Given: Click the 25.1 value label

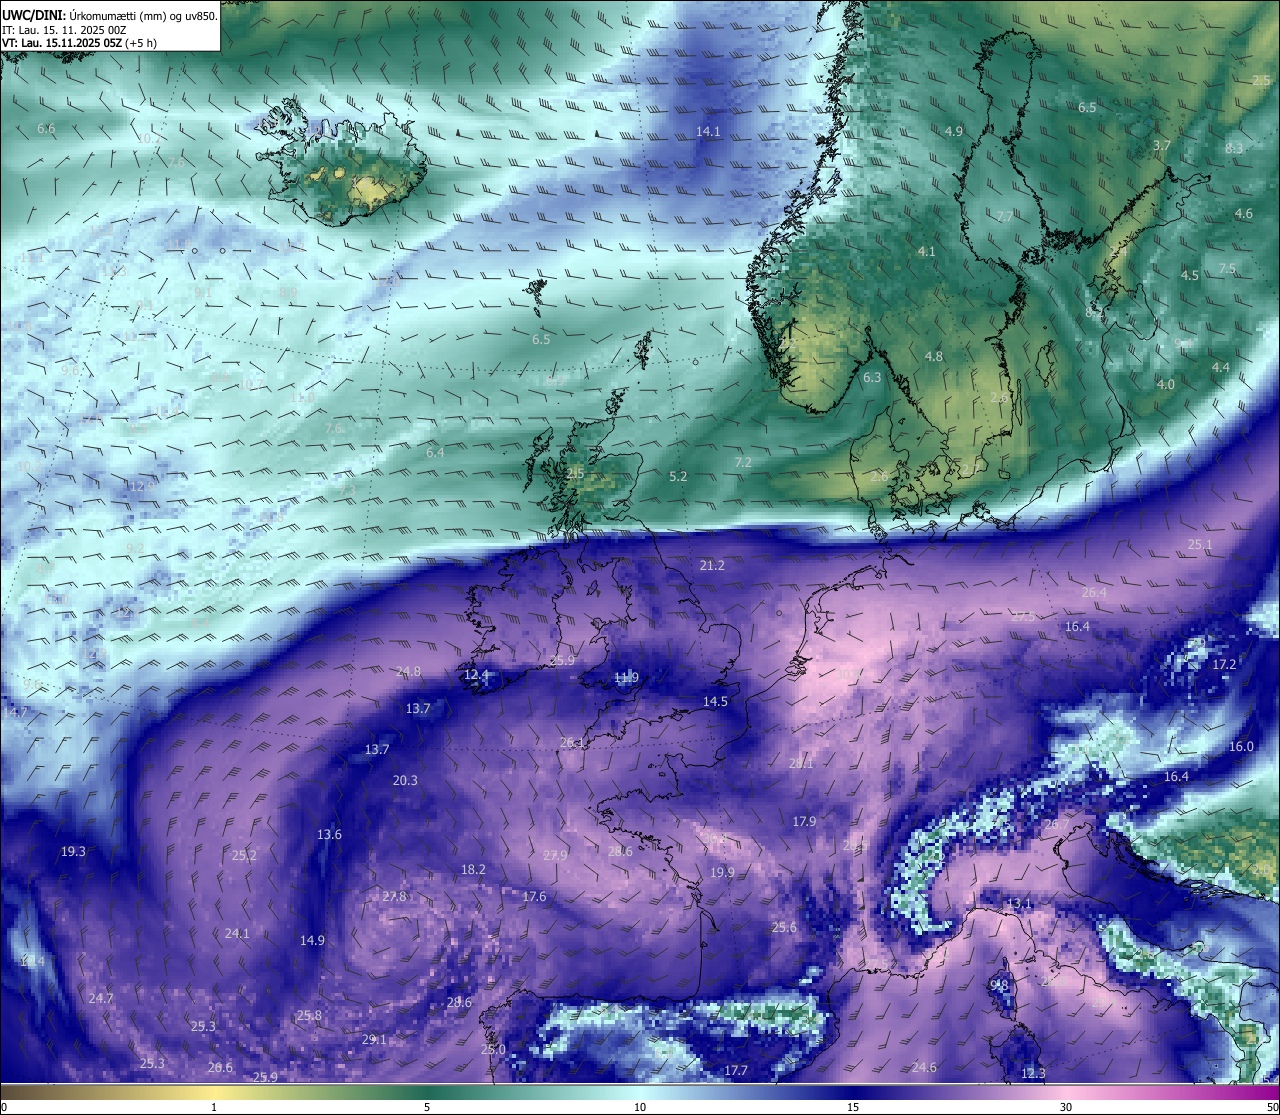Looking at the screenshot, I should click(x=1200, y=544).
